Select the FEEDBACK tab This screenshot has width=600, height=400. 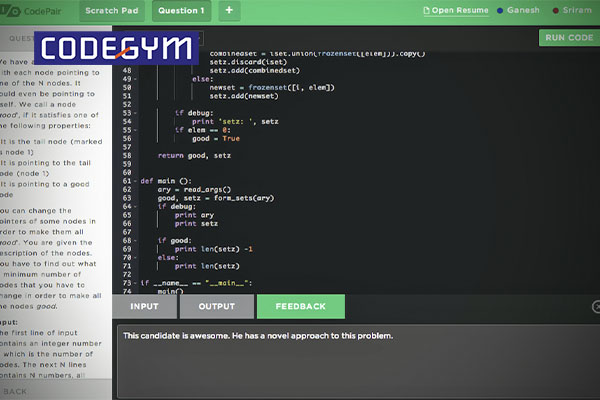[x=300, y=306]
